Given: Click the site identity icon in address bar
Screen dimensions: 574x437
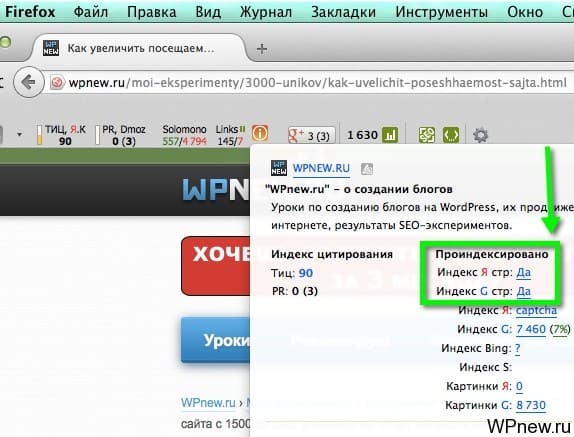Looking at the screenshot, I should click(x=57, y=82).
